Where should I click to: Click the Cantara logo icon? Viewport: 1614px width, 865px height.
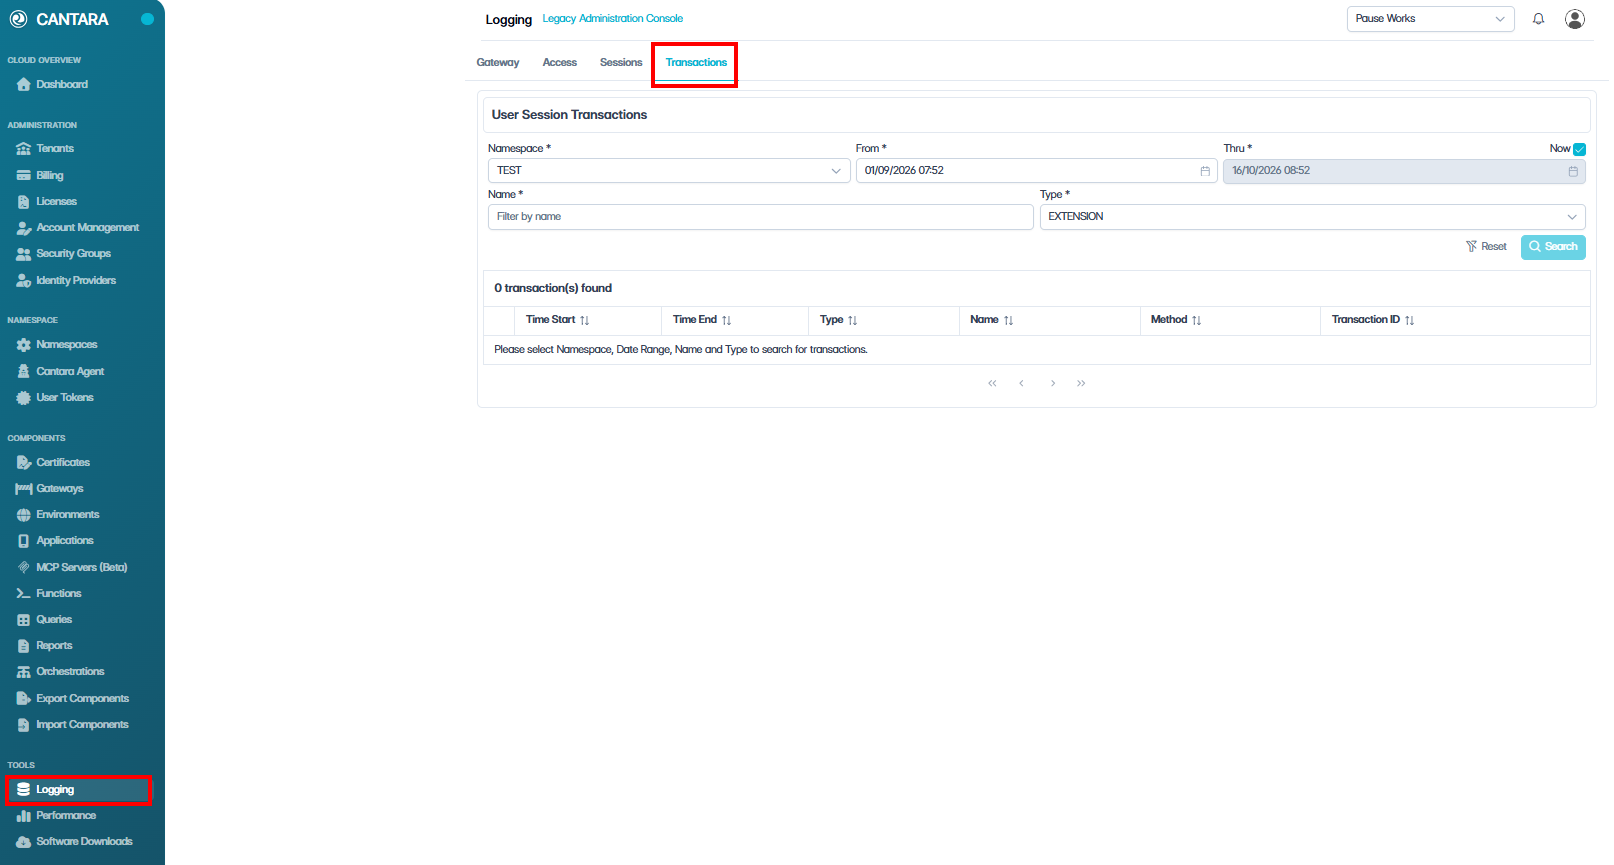(18, 19)
